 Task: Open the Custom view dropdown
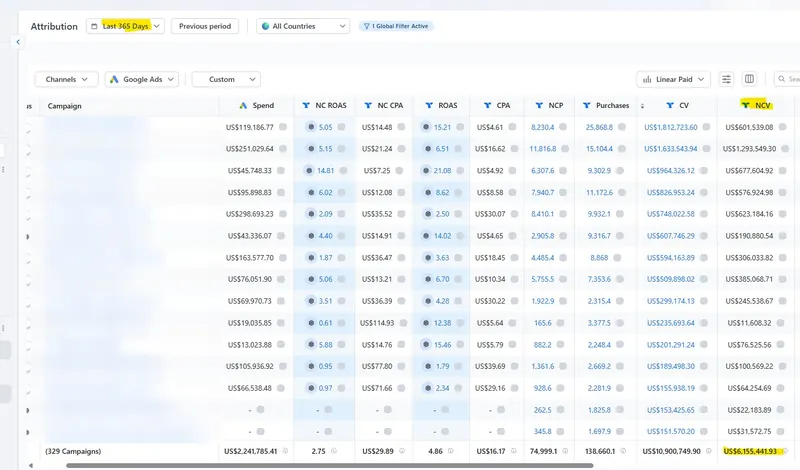click(226, 79)
